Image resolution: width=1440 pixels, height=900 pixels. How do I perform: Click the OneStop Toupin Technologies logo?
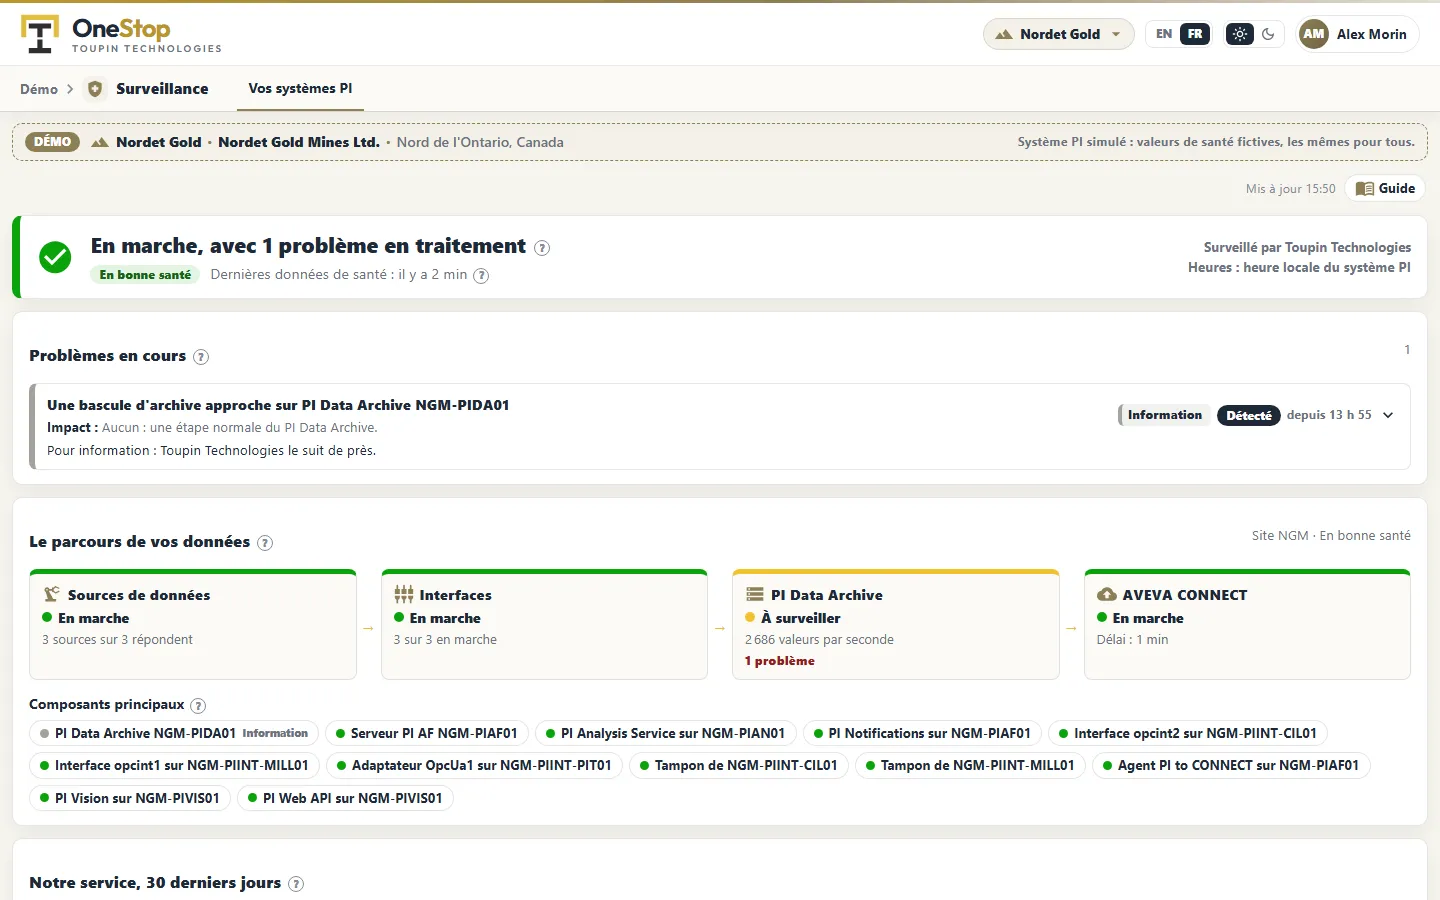[121, 34]
